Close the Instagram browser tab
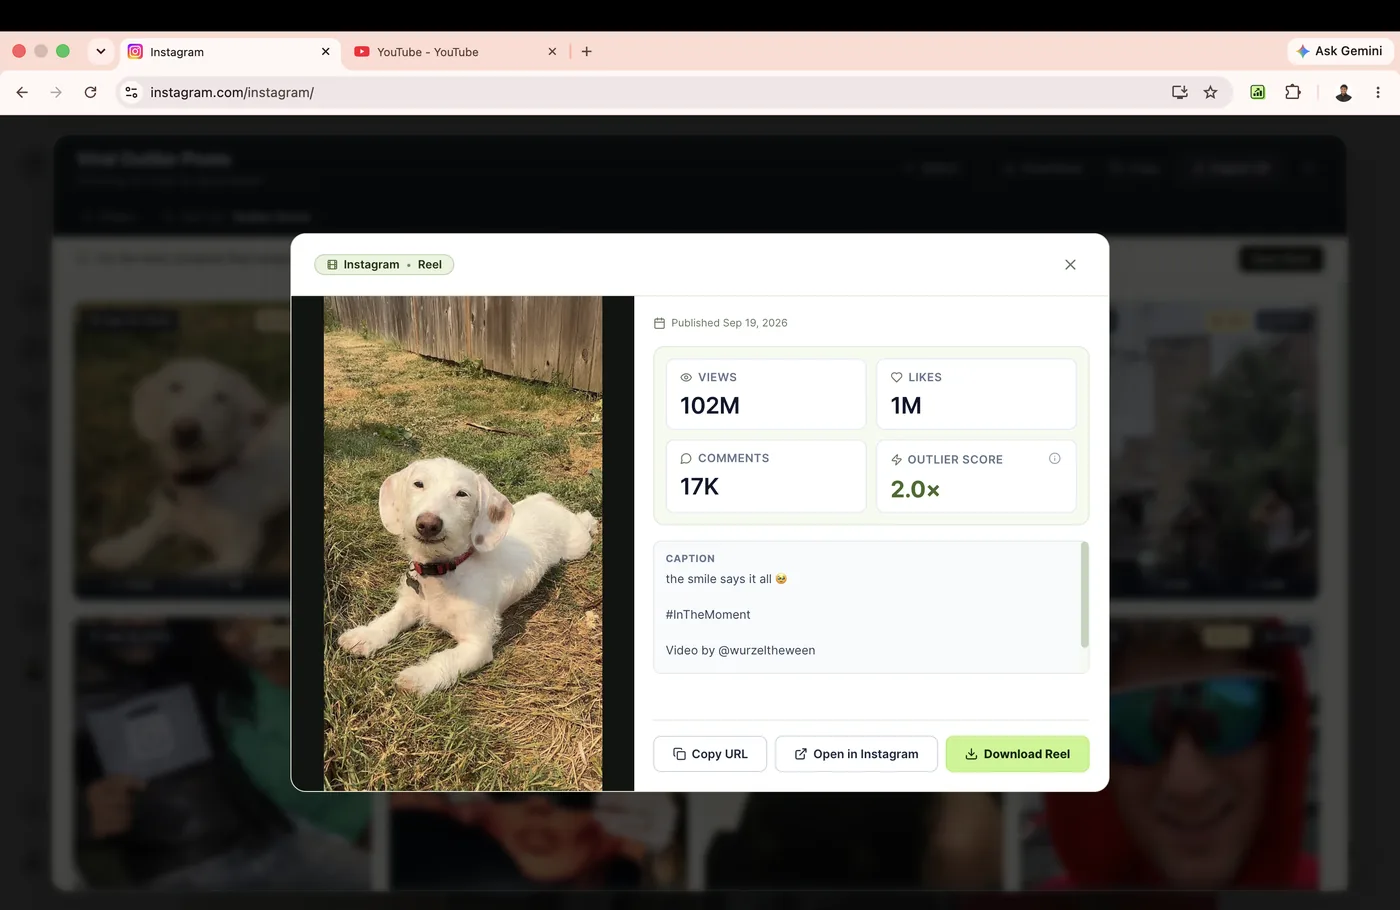This screenshot has width=1400, height=910. point(325,52)
